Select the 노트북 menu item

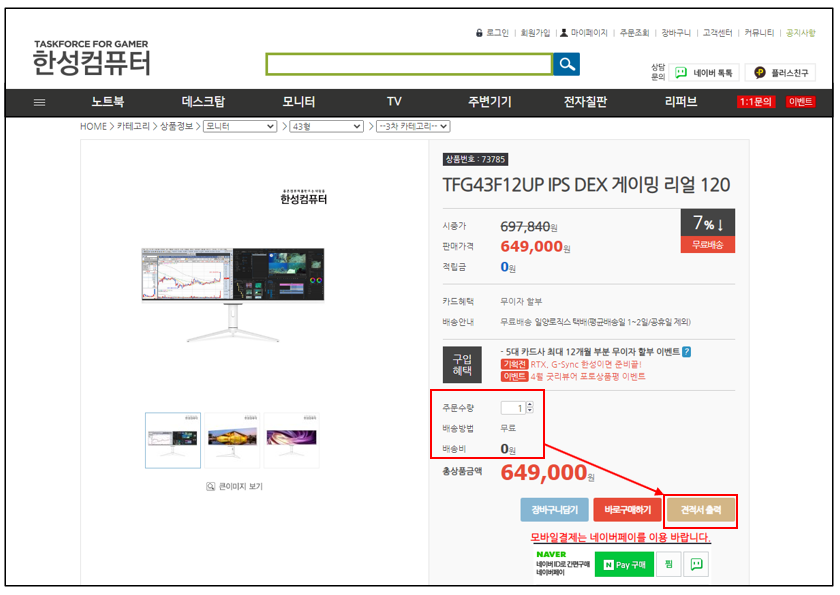click(x=108, y=102)
